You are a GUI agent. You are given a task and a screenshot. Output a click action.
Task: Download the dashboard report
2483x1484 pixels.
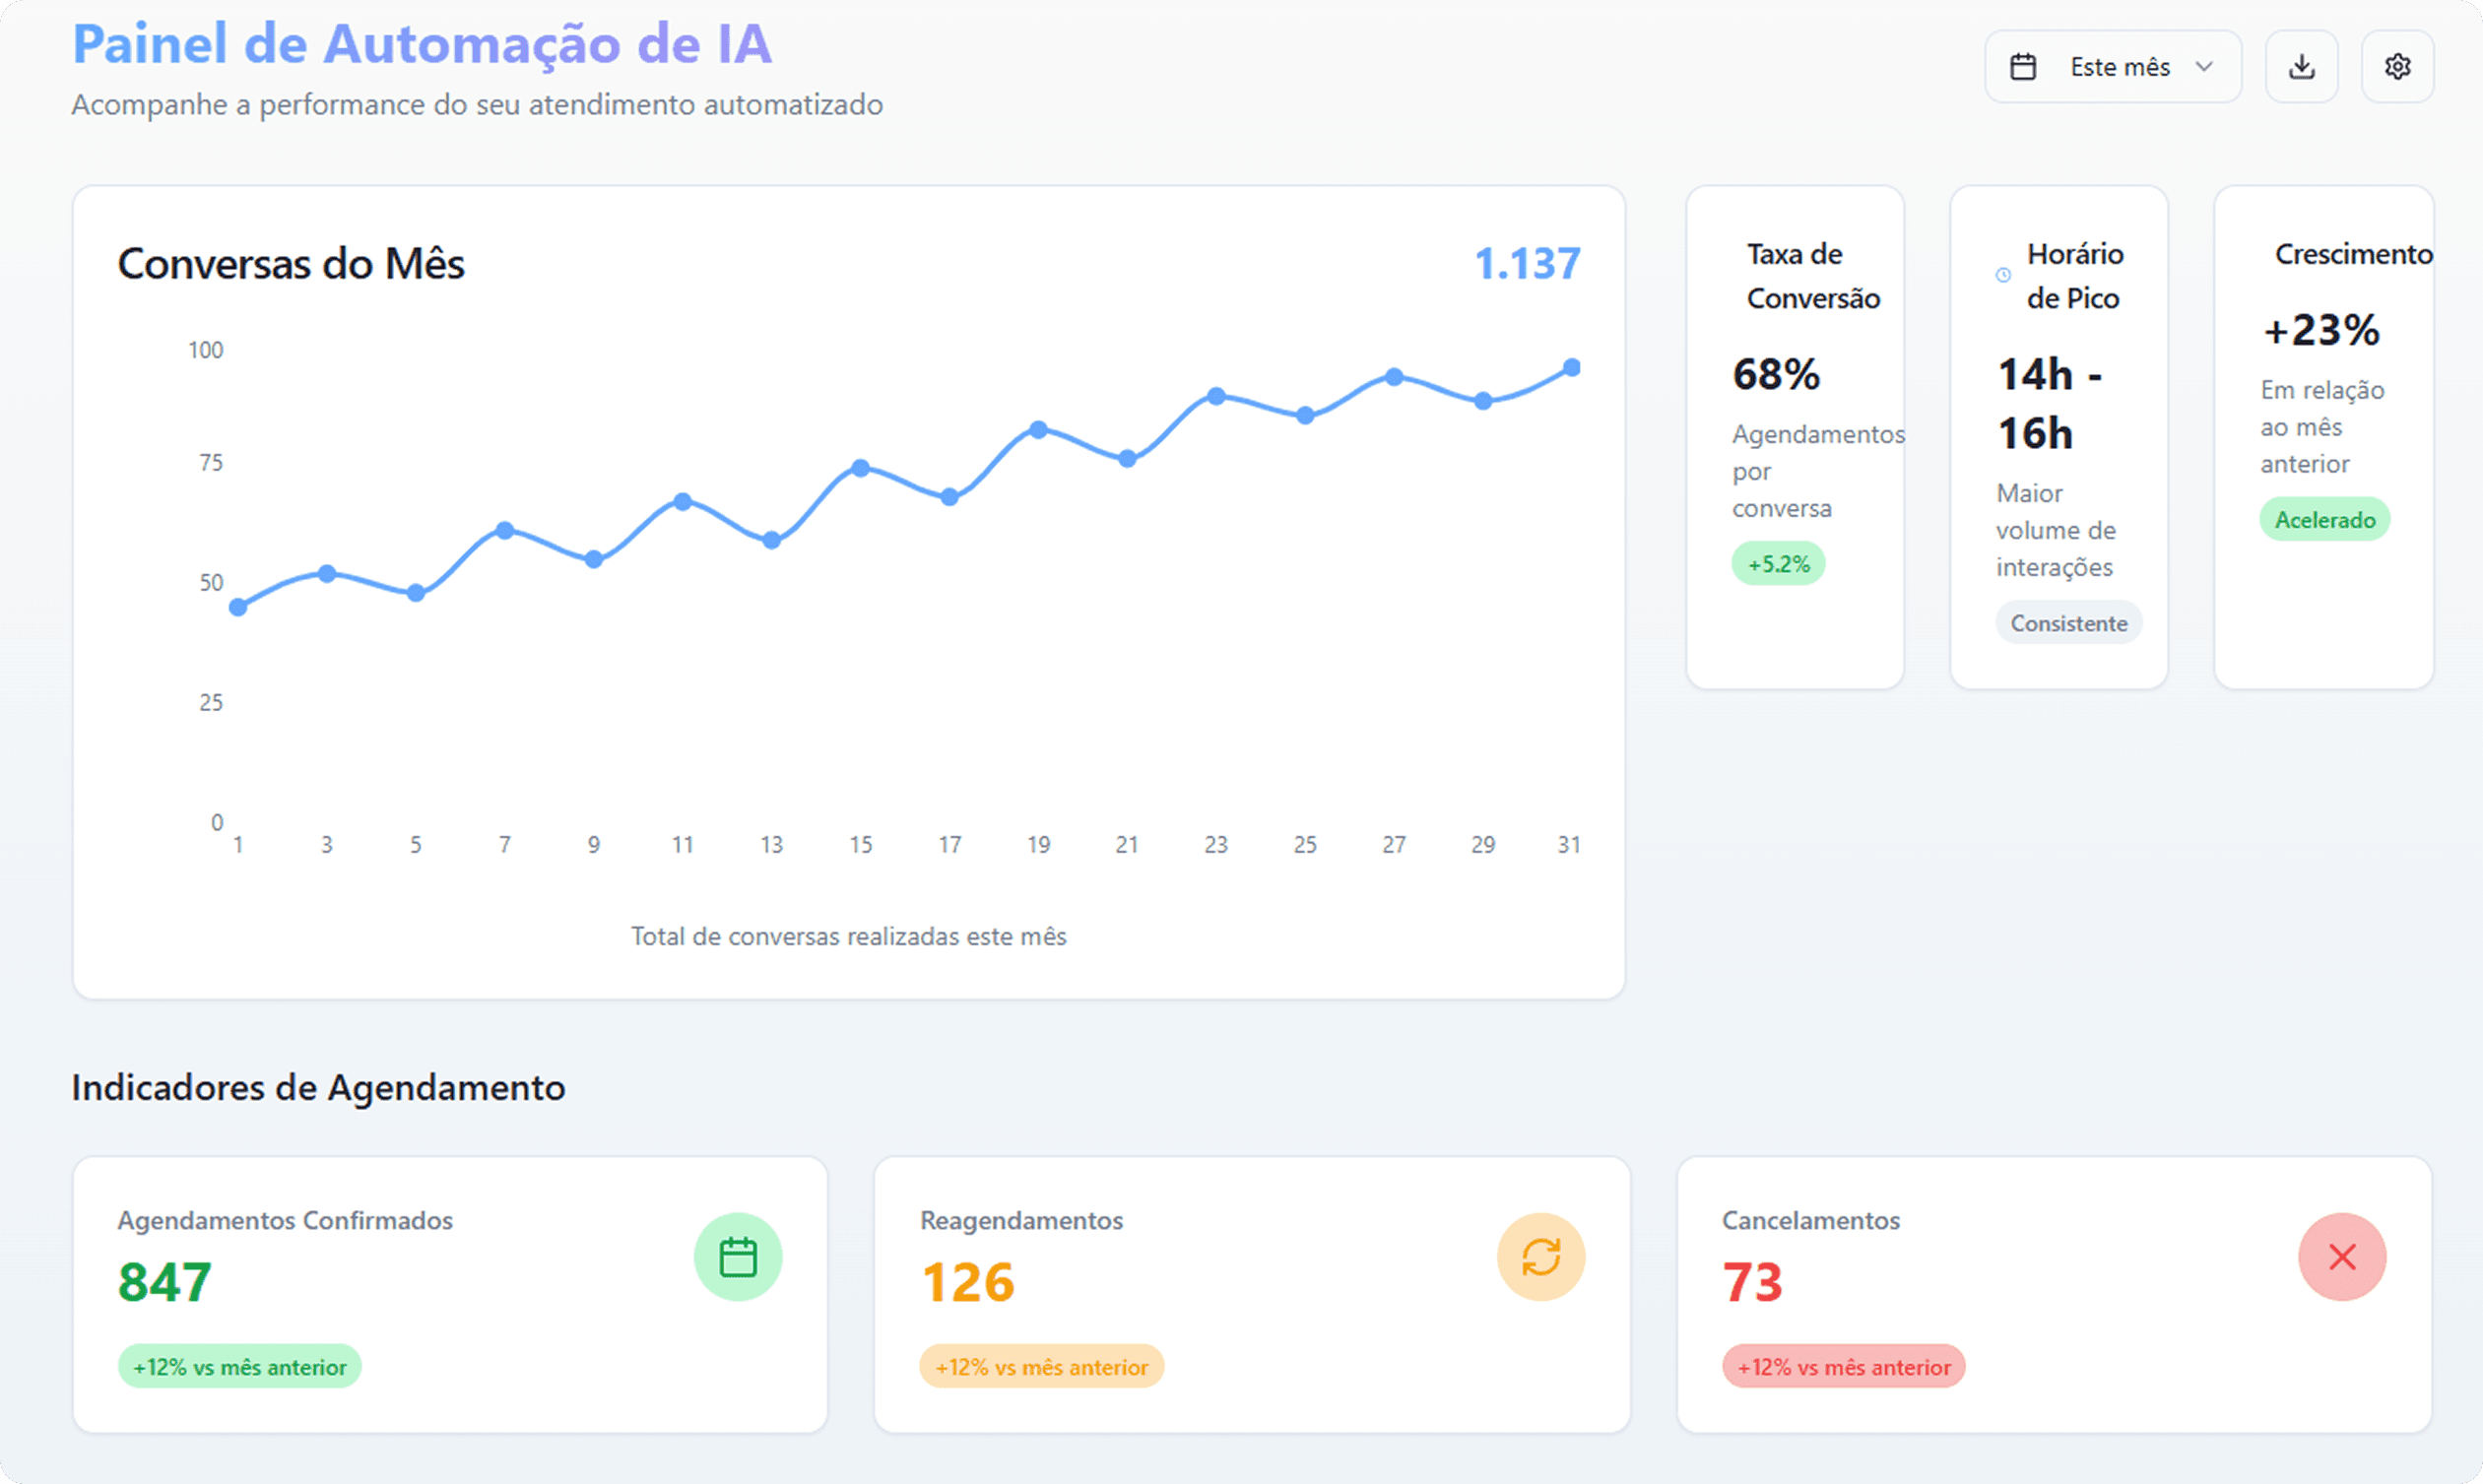coord(2301,66)
